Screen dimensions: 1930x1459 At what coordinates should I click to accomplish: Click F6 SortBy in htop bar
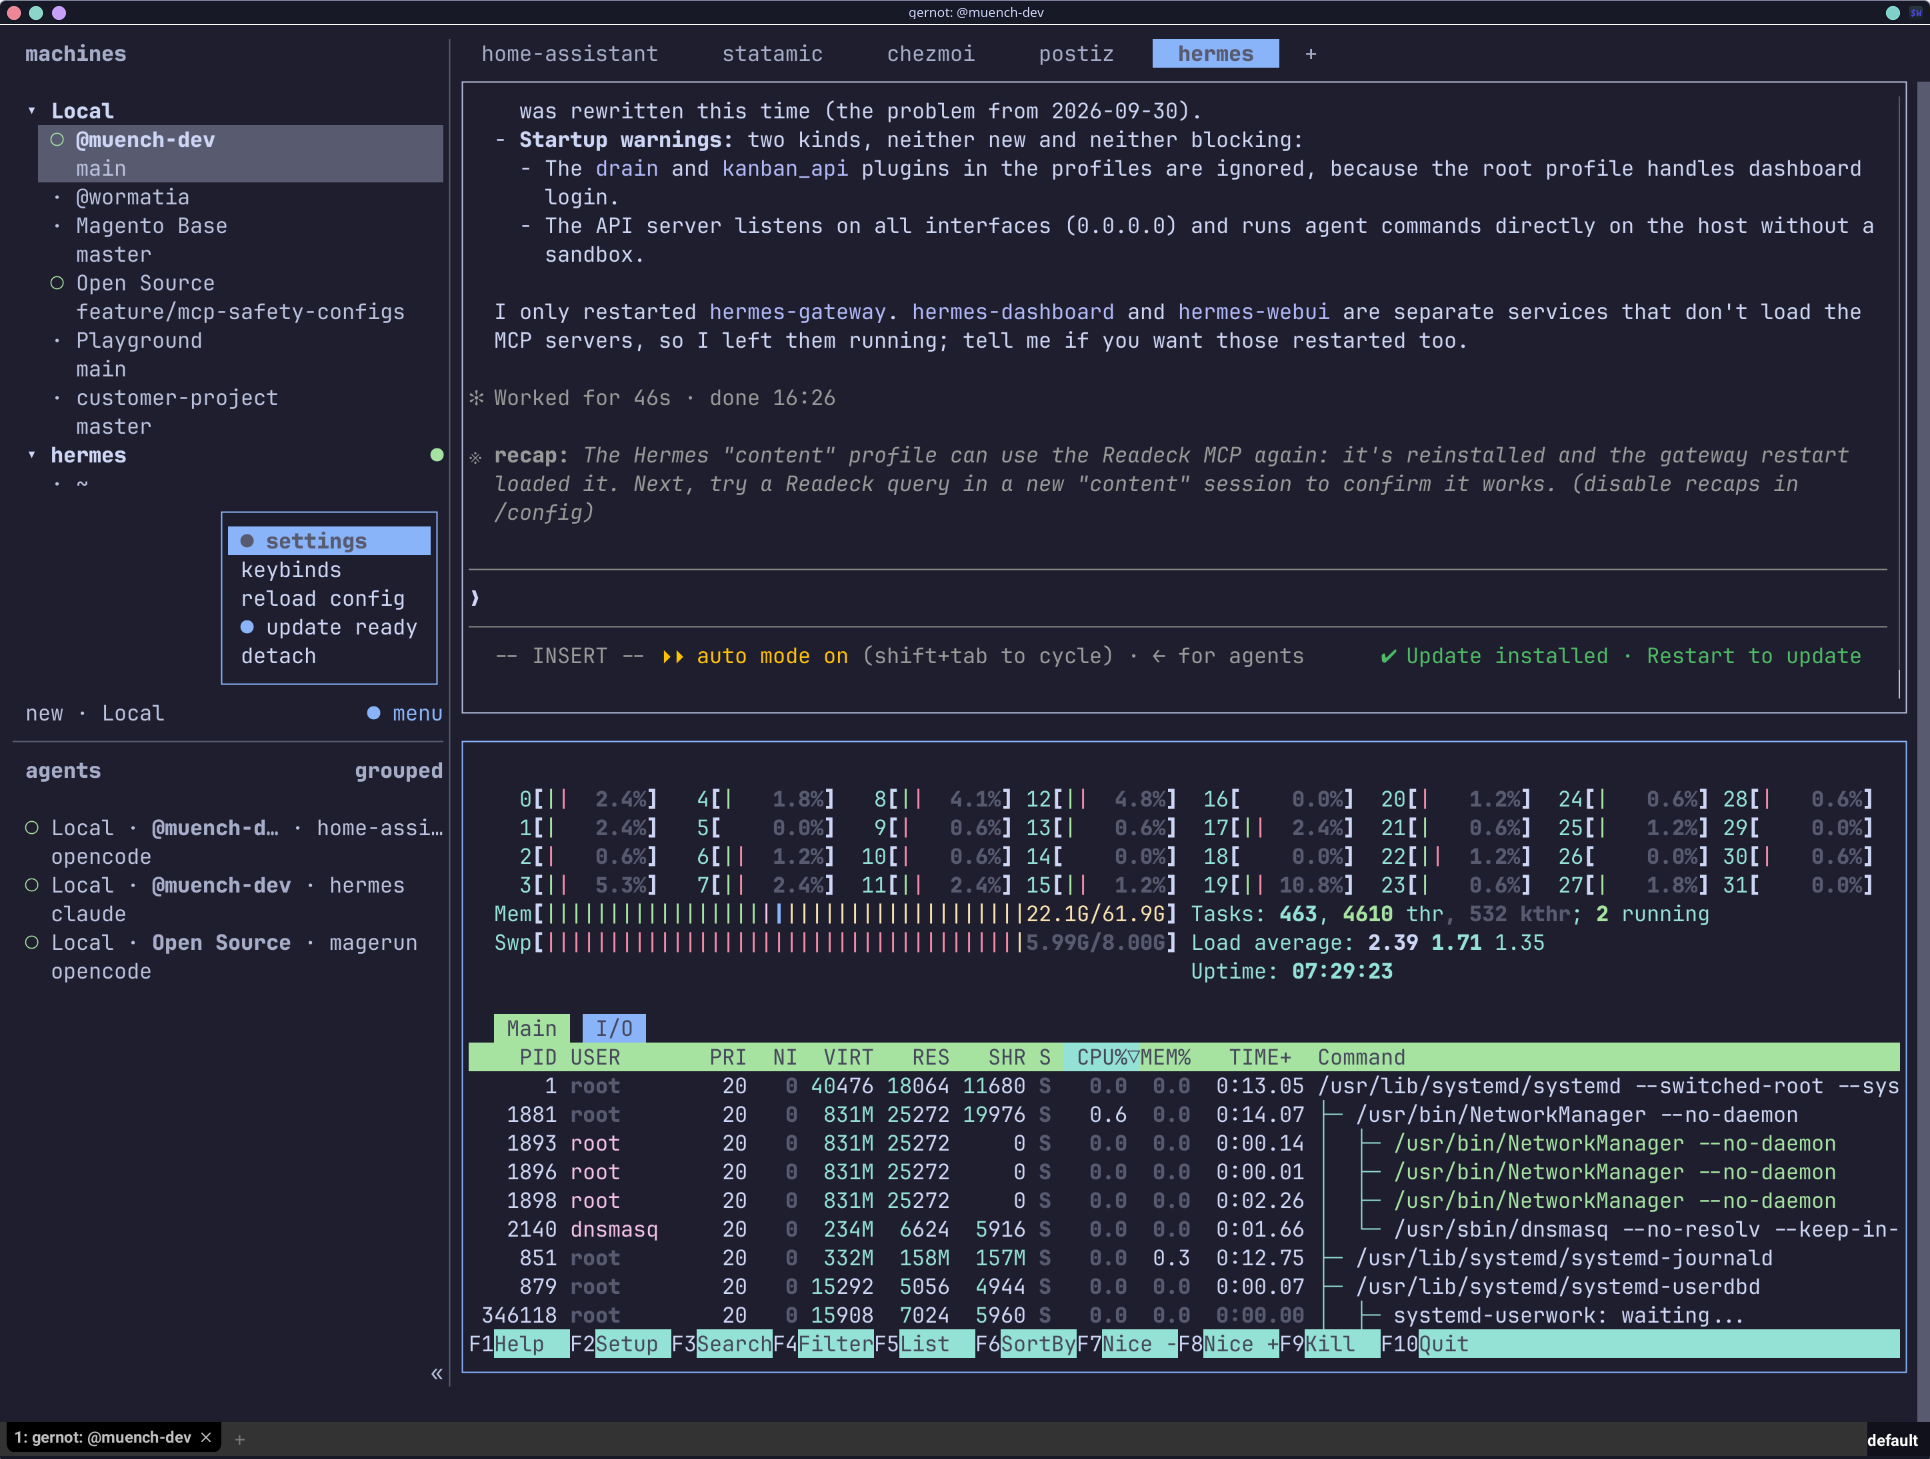click(1025, 1344)
